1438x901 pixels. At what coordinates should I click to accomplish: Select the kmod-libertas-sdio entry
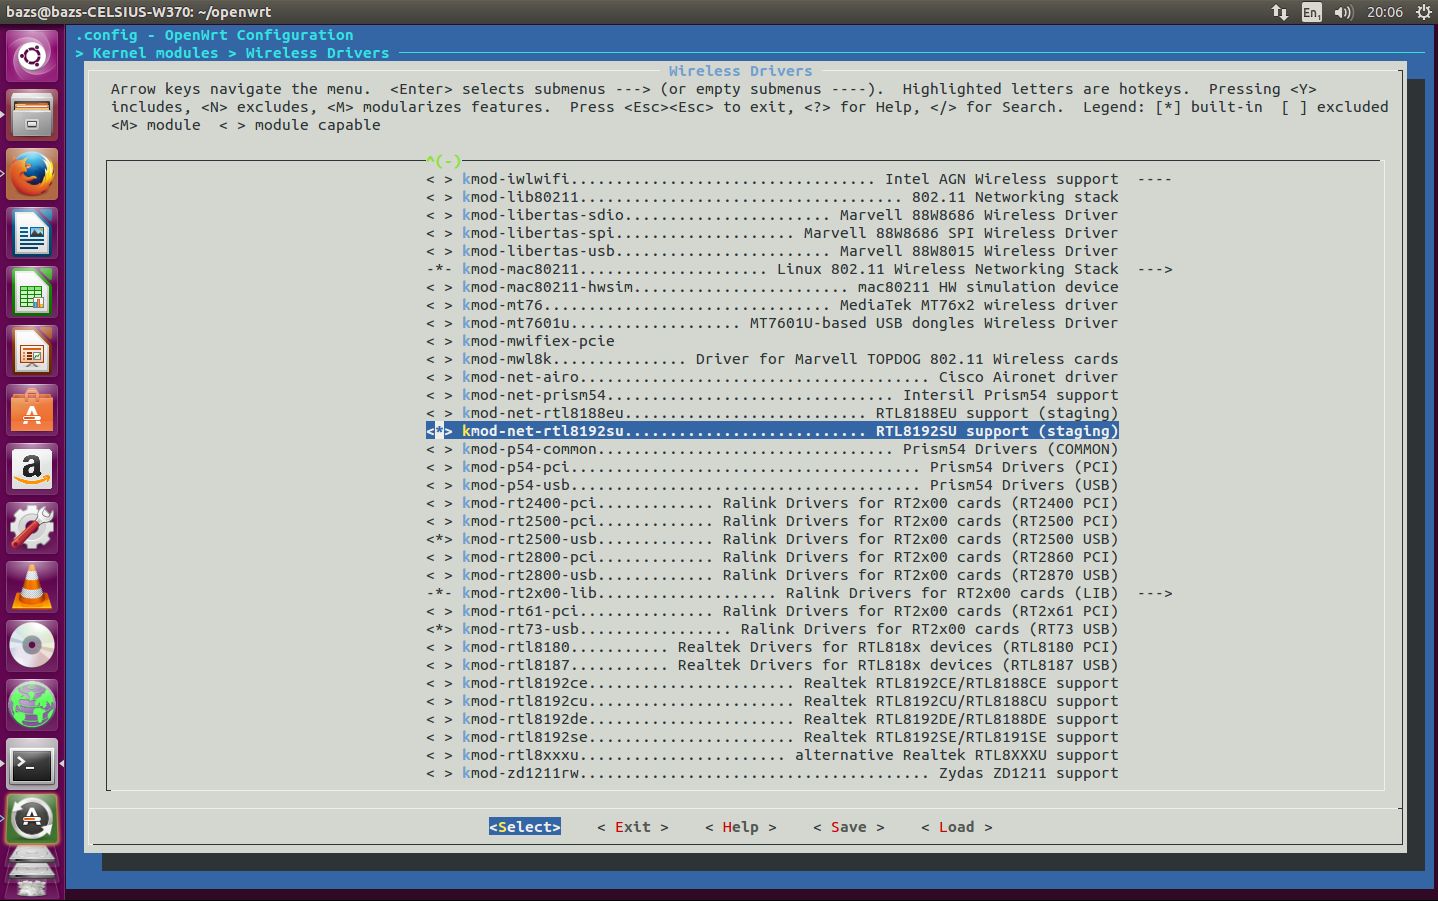(772, 215)
